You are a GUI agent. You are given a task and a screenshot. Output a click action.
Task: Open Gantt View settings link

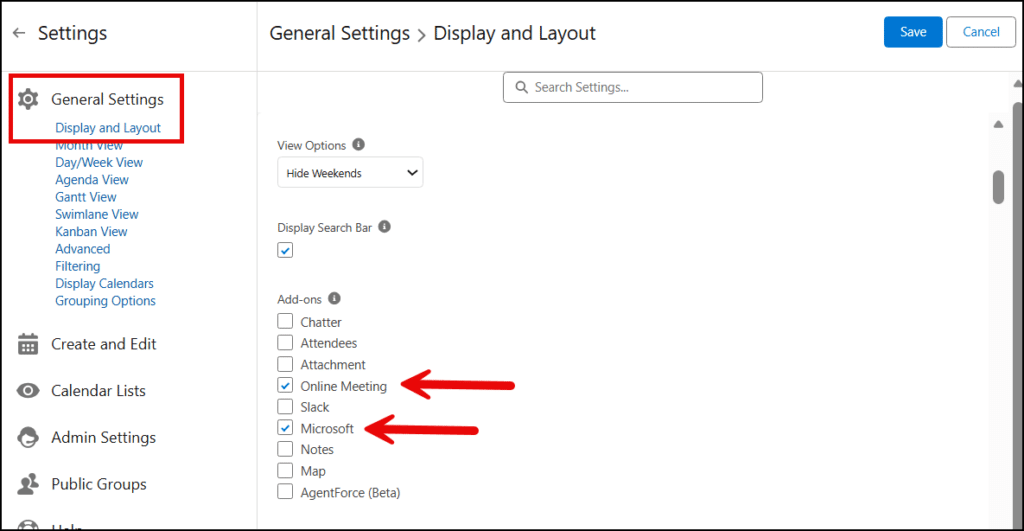[x=86, y=197]
